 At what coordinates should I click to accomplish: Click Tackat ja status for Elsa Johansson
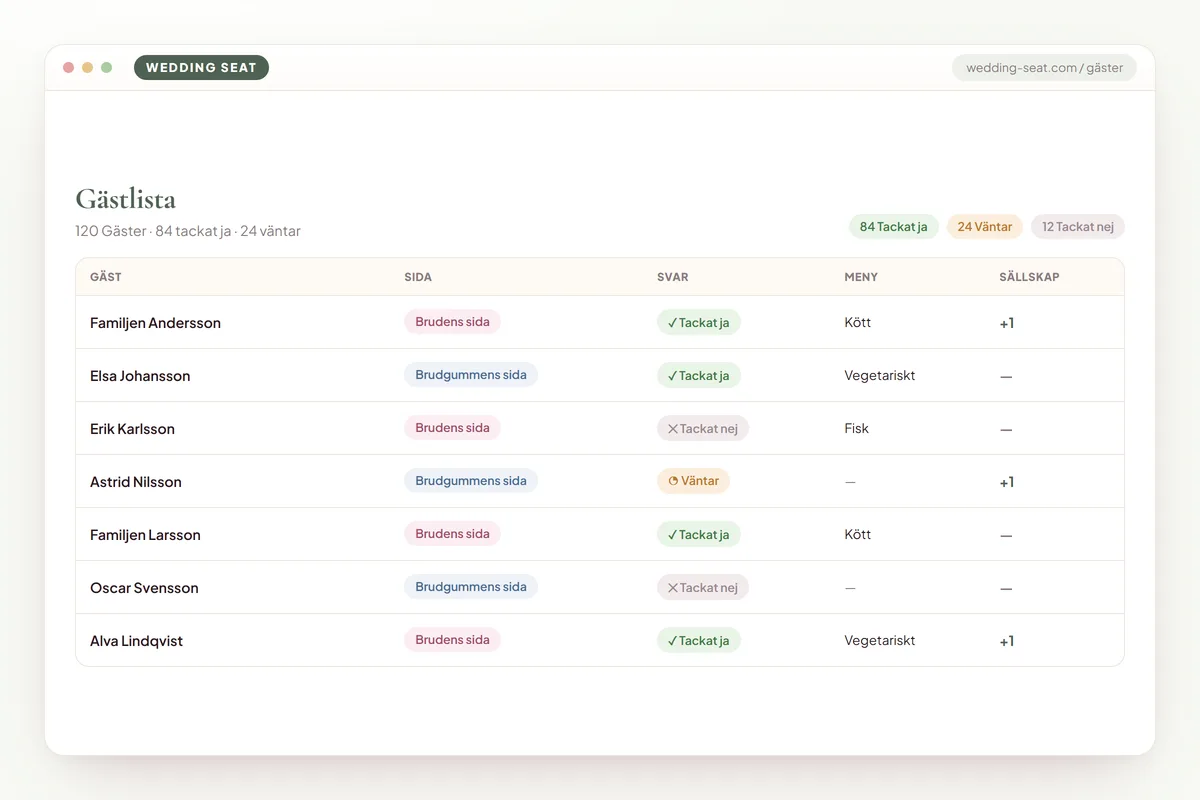coord(699,376)
